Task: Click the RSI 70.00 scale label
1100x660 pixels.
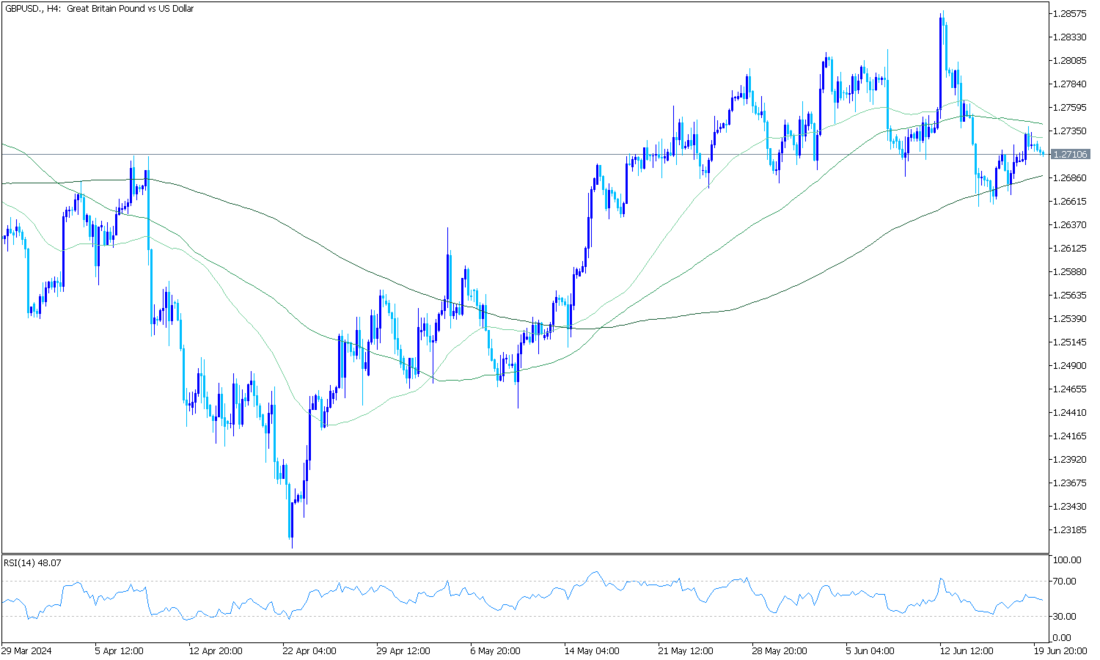Action: pyautogui.click(x=1065, y=581)
